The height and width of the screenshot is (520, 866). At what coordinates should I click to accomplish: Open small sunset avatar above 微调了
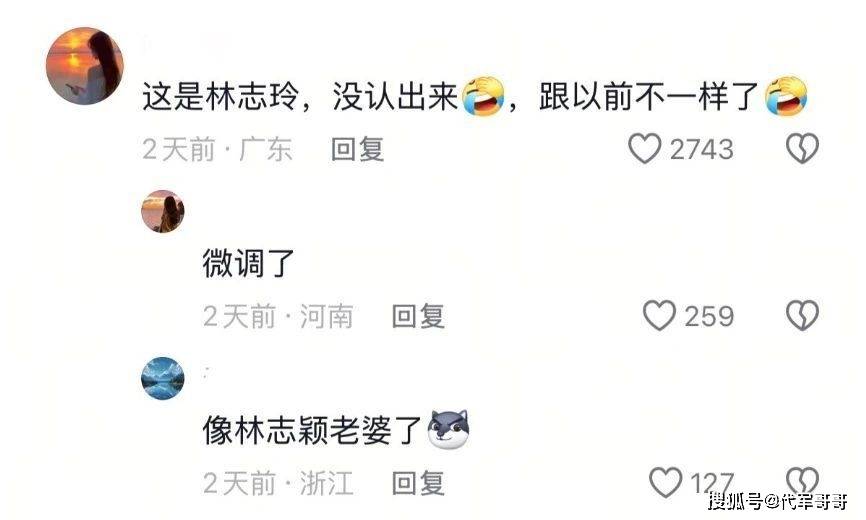point(162,211)
